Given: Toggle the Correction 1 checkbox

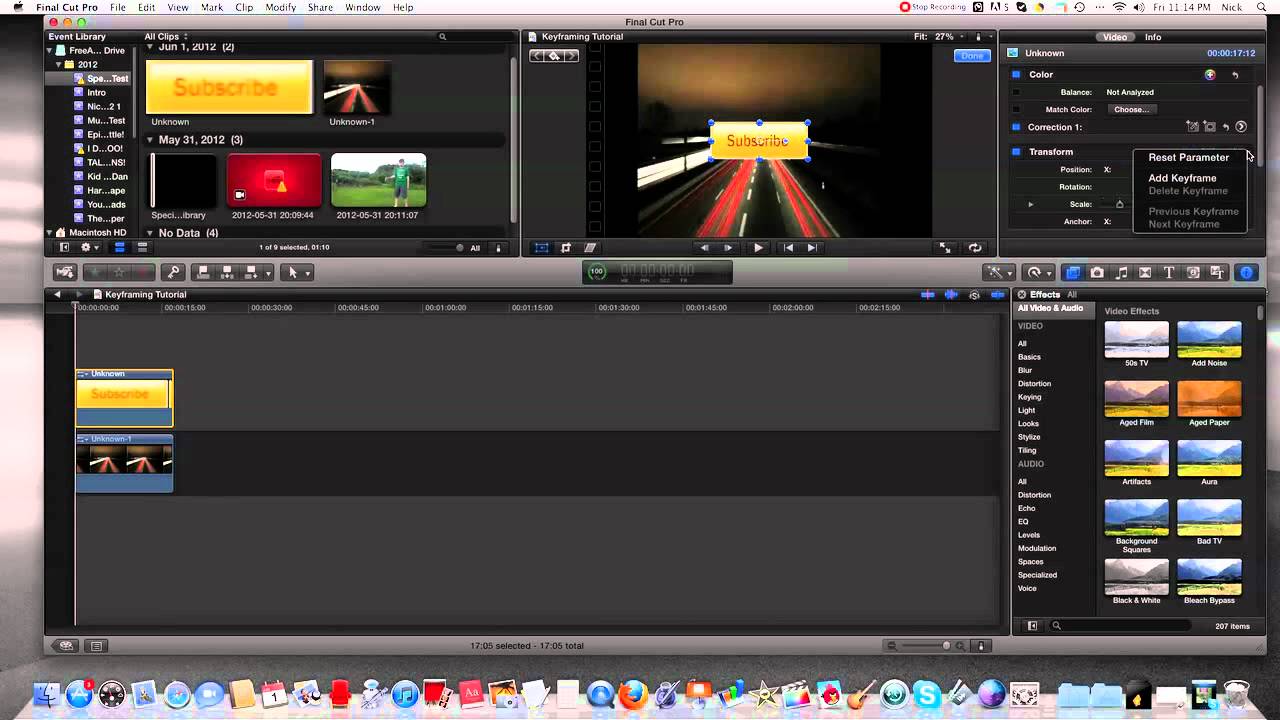Looking at the screenshot, I should 1016,127.
